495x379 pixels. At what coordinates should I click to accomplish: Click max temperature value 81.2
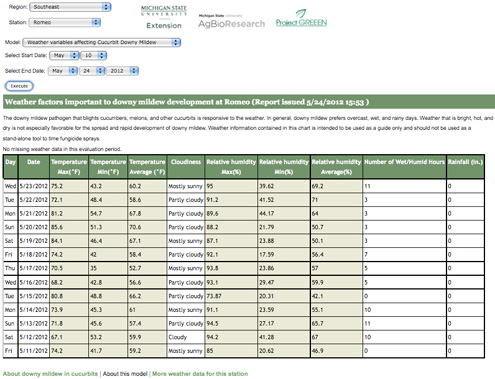[x=69, y=213]
